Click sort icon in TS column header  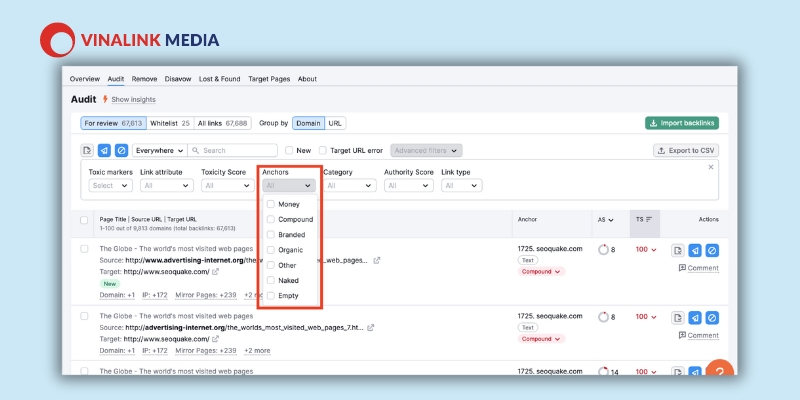(649, 219)
